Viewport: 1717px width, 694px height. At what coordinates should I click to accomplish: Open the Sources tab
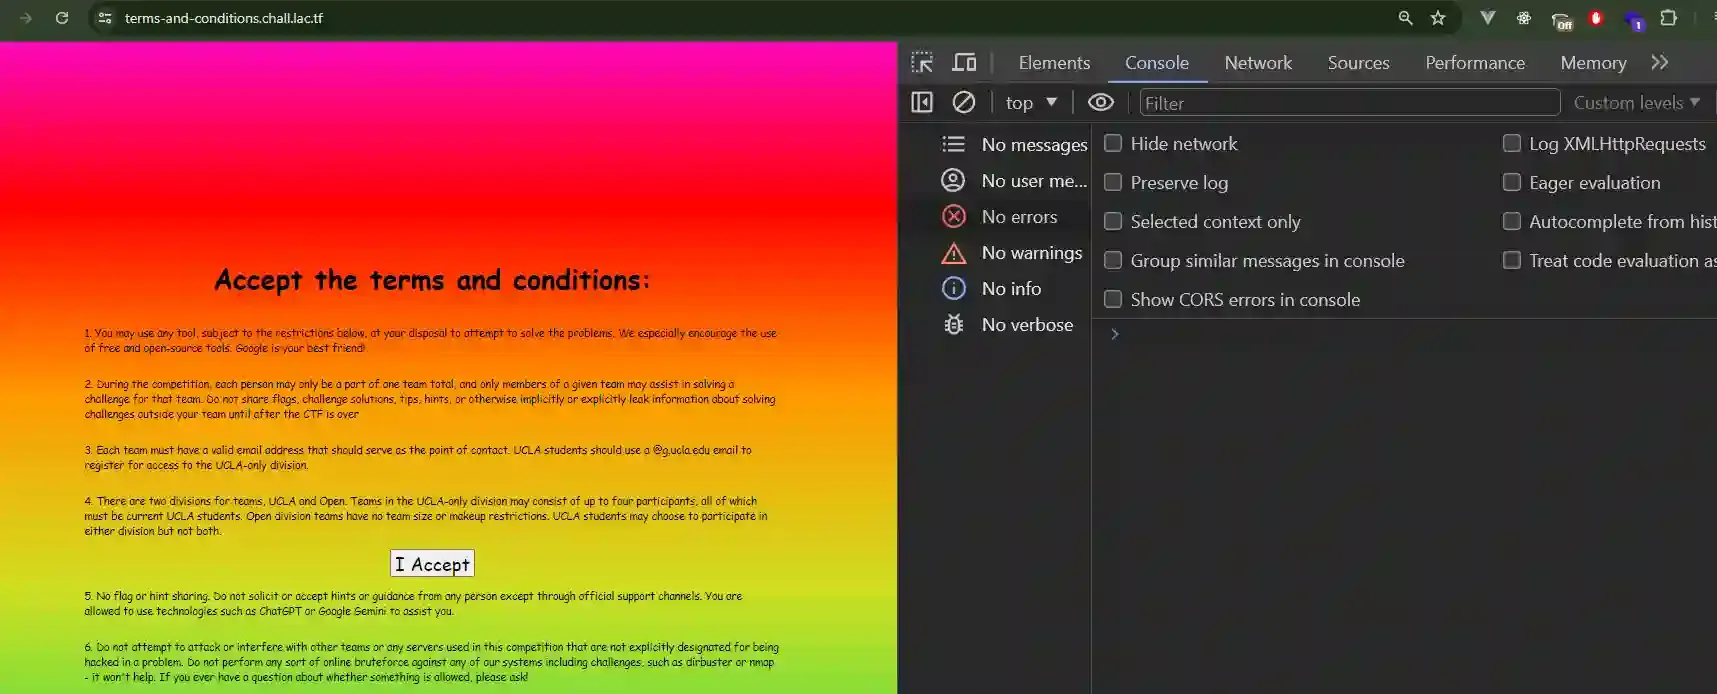click(1358, 63)
